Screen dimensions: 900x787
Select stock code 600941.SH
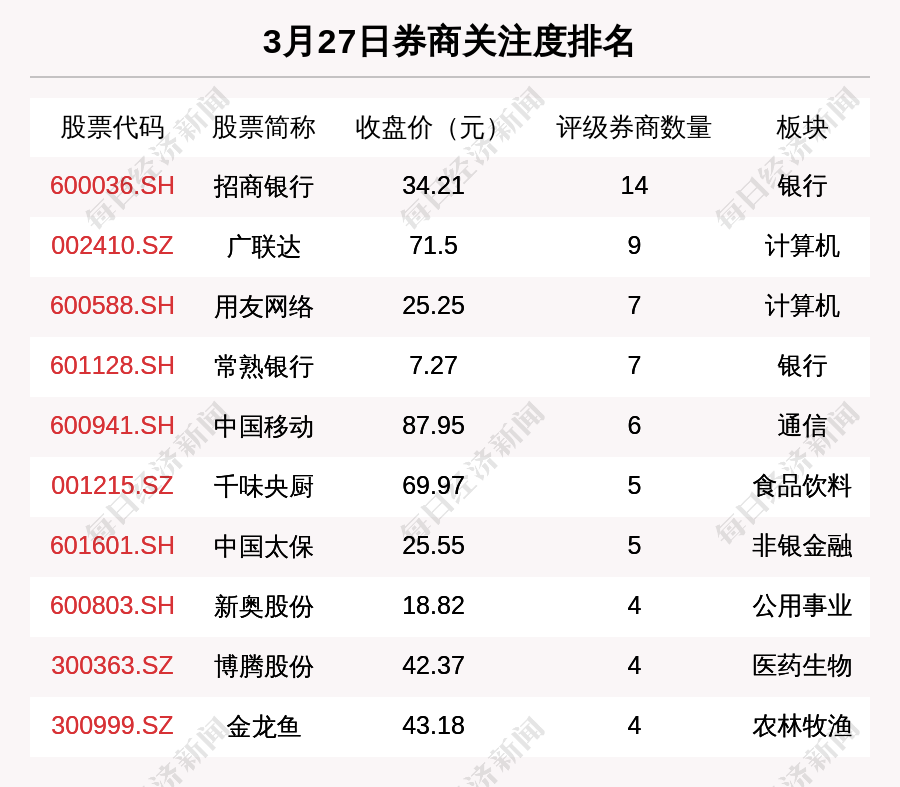112,426
